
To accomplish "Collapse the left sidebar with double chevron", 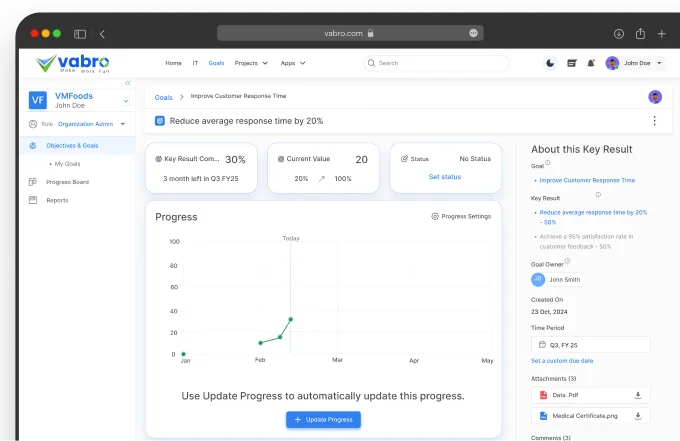I will pos(127,83).
